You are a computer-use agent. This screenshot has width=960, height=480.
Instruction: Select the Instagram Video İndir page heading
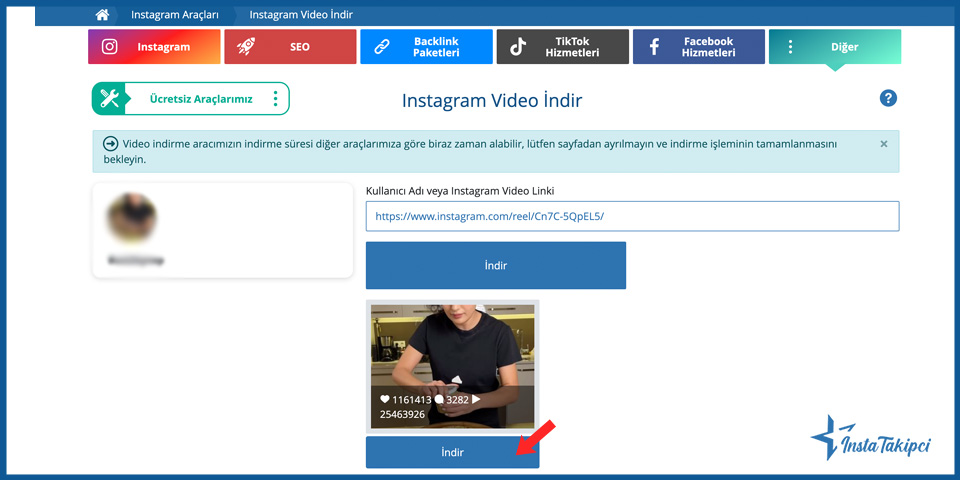coord(492,100)
